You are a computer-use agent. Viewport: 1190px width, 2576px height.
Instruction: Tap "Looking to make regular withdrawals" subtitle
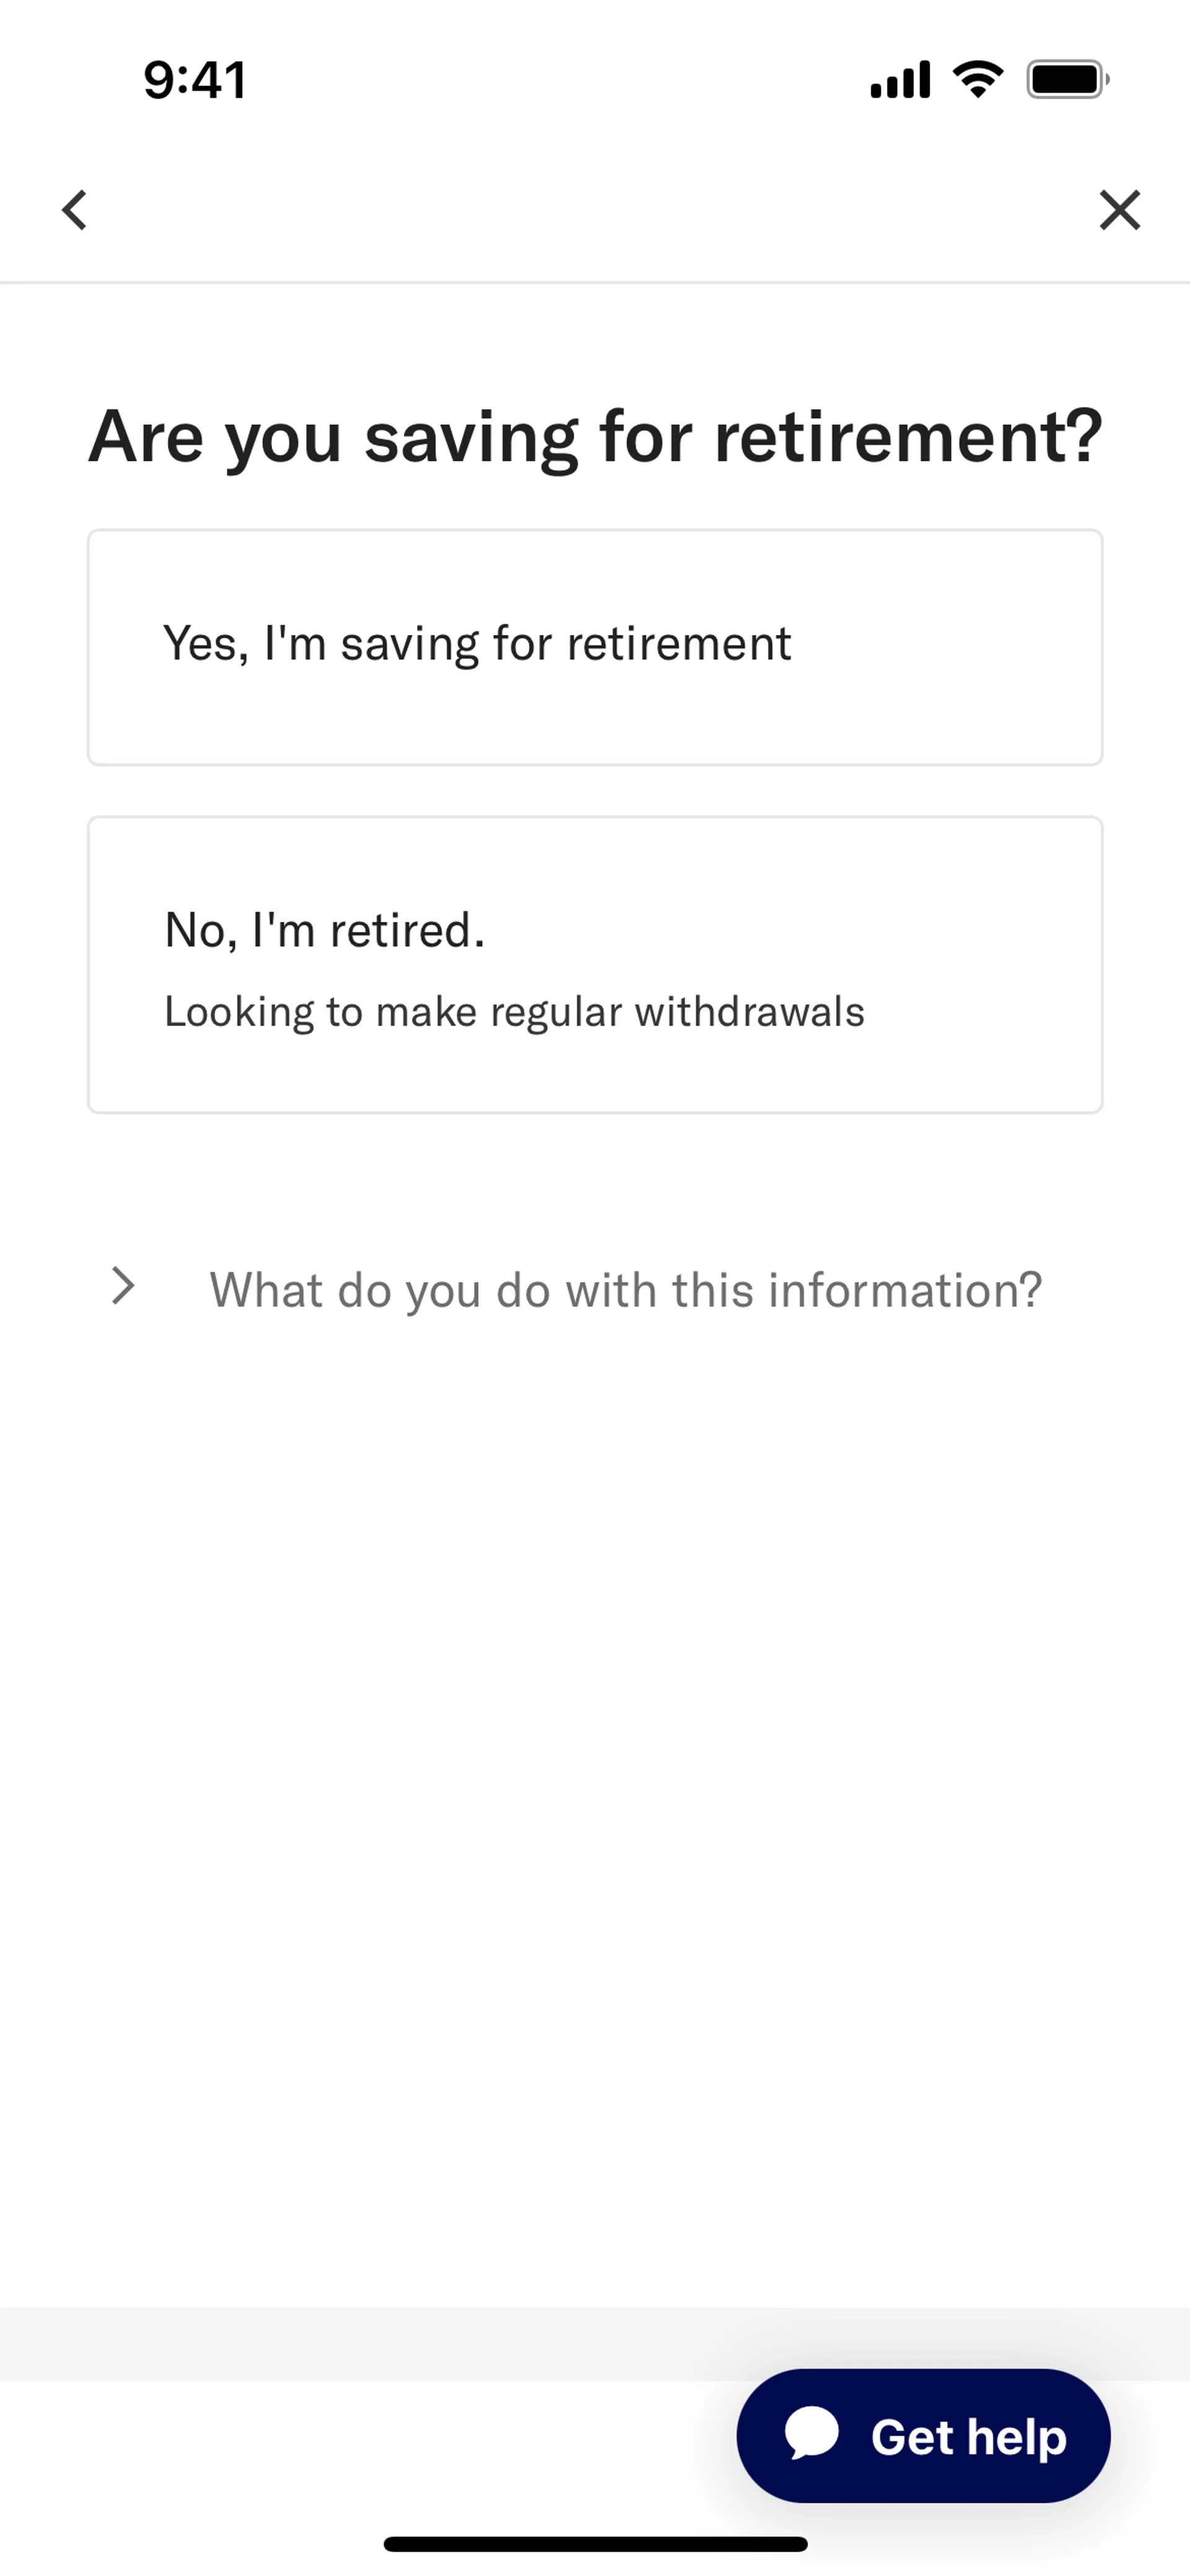point(514,1012)
